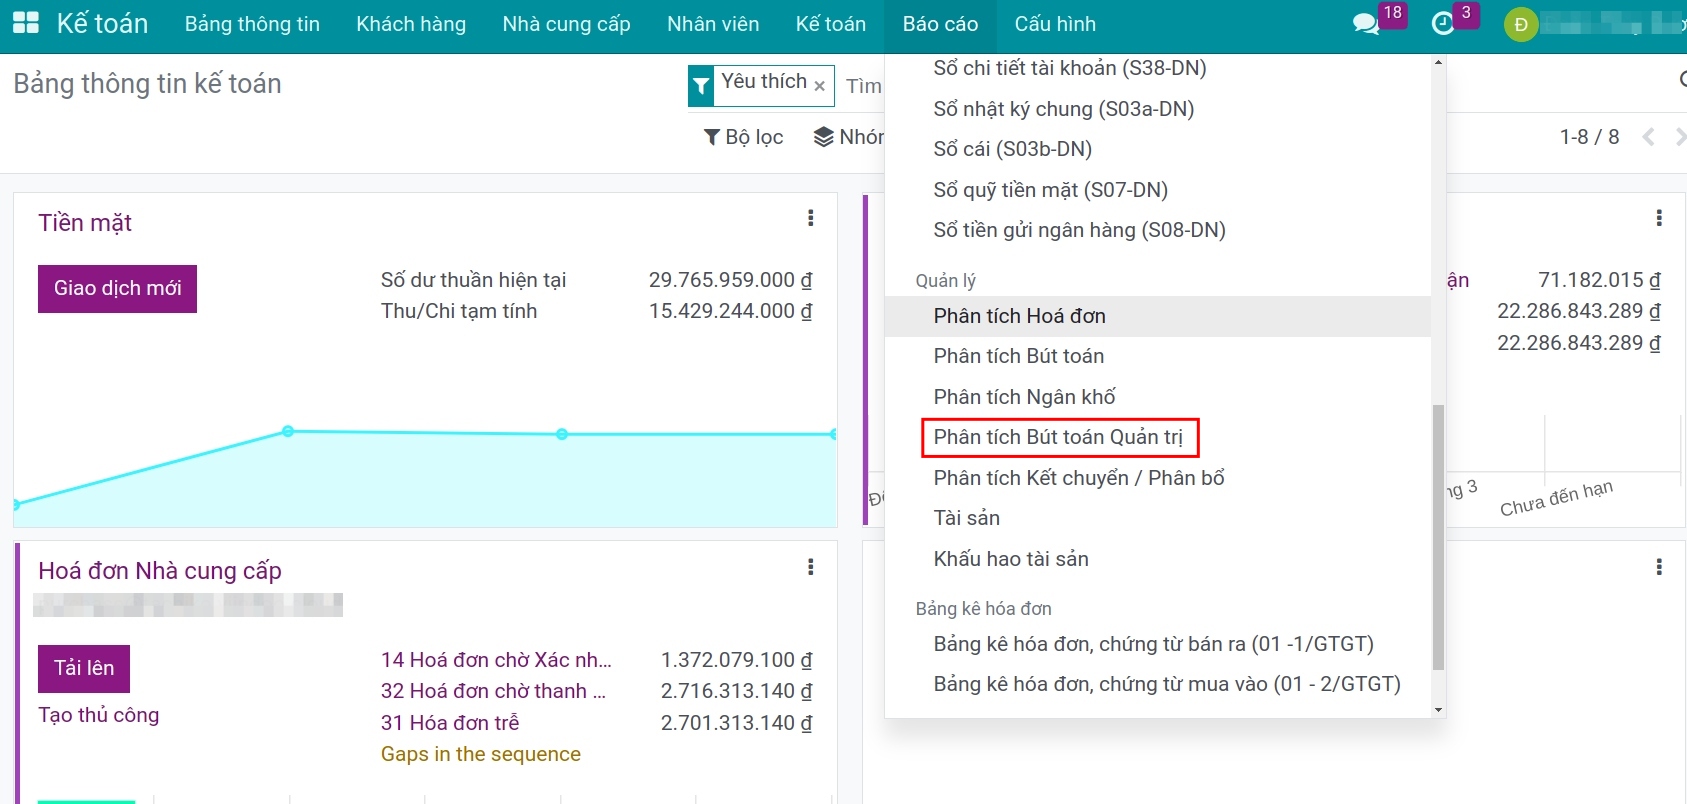Click the Báo cáo menu scrollbar thumb
Screen dimensions: 1687x804
(x=1438, y=537)
